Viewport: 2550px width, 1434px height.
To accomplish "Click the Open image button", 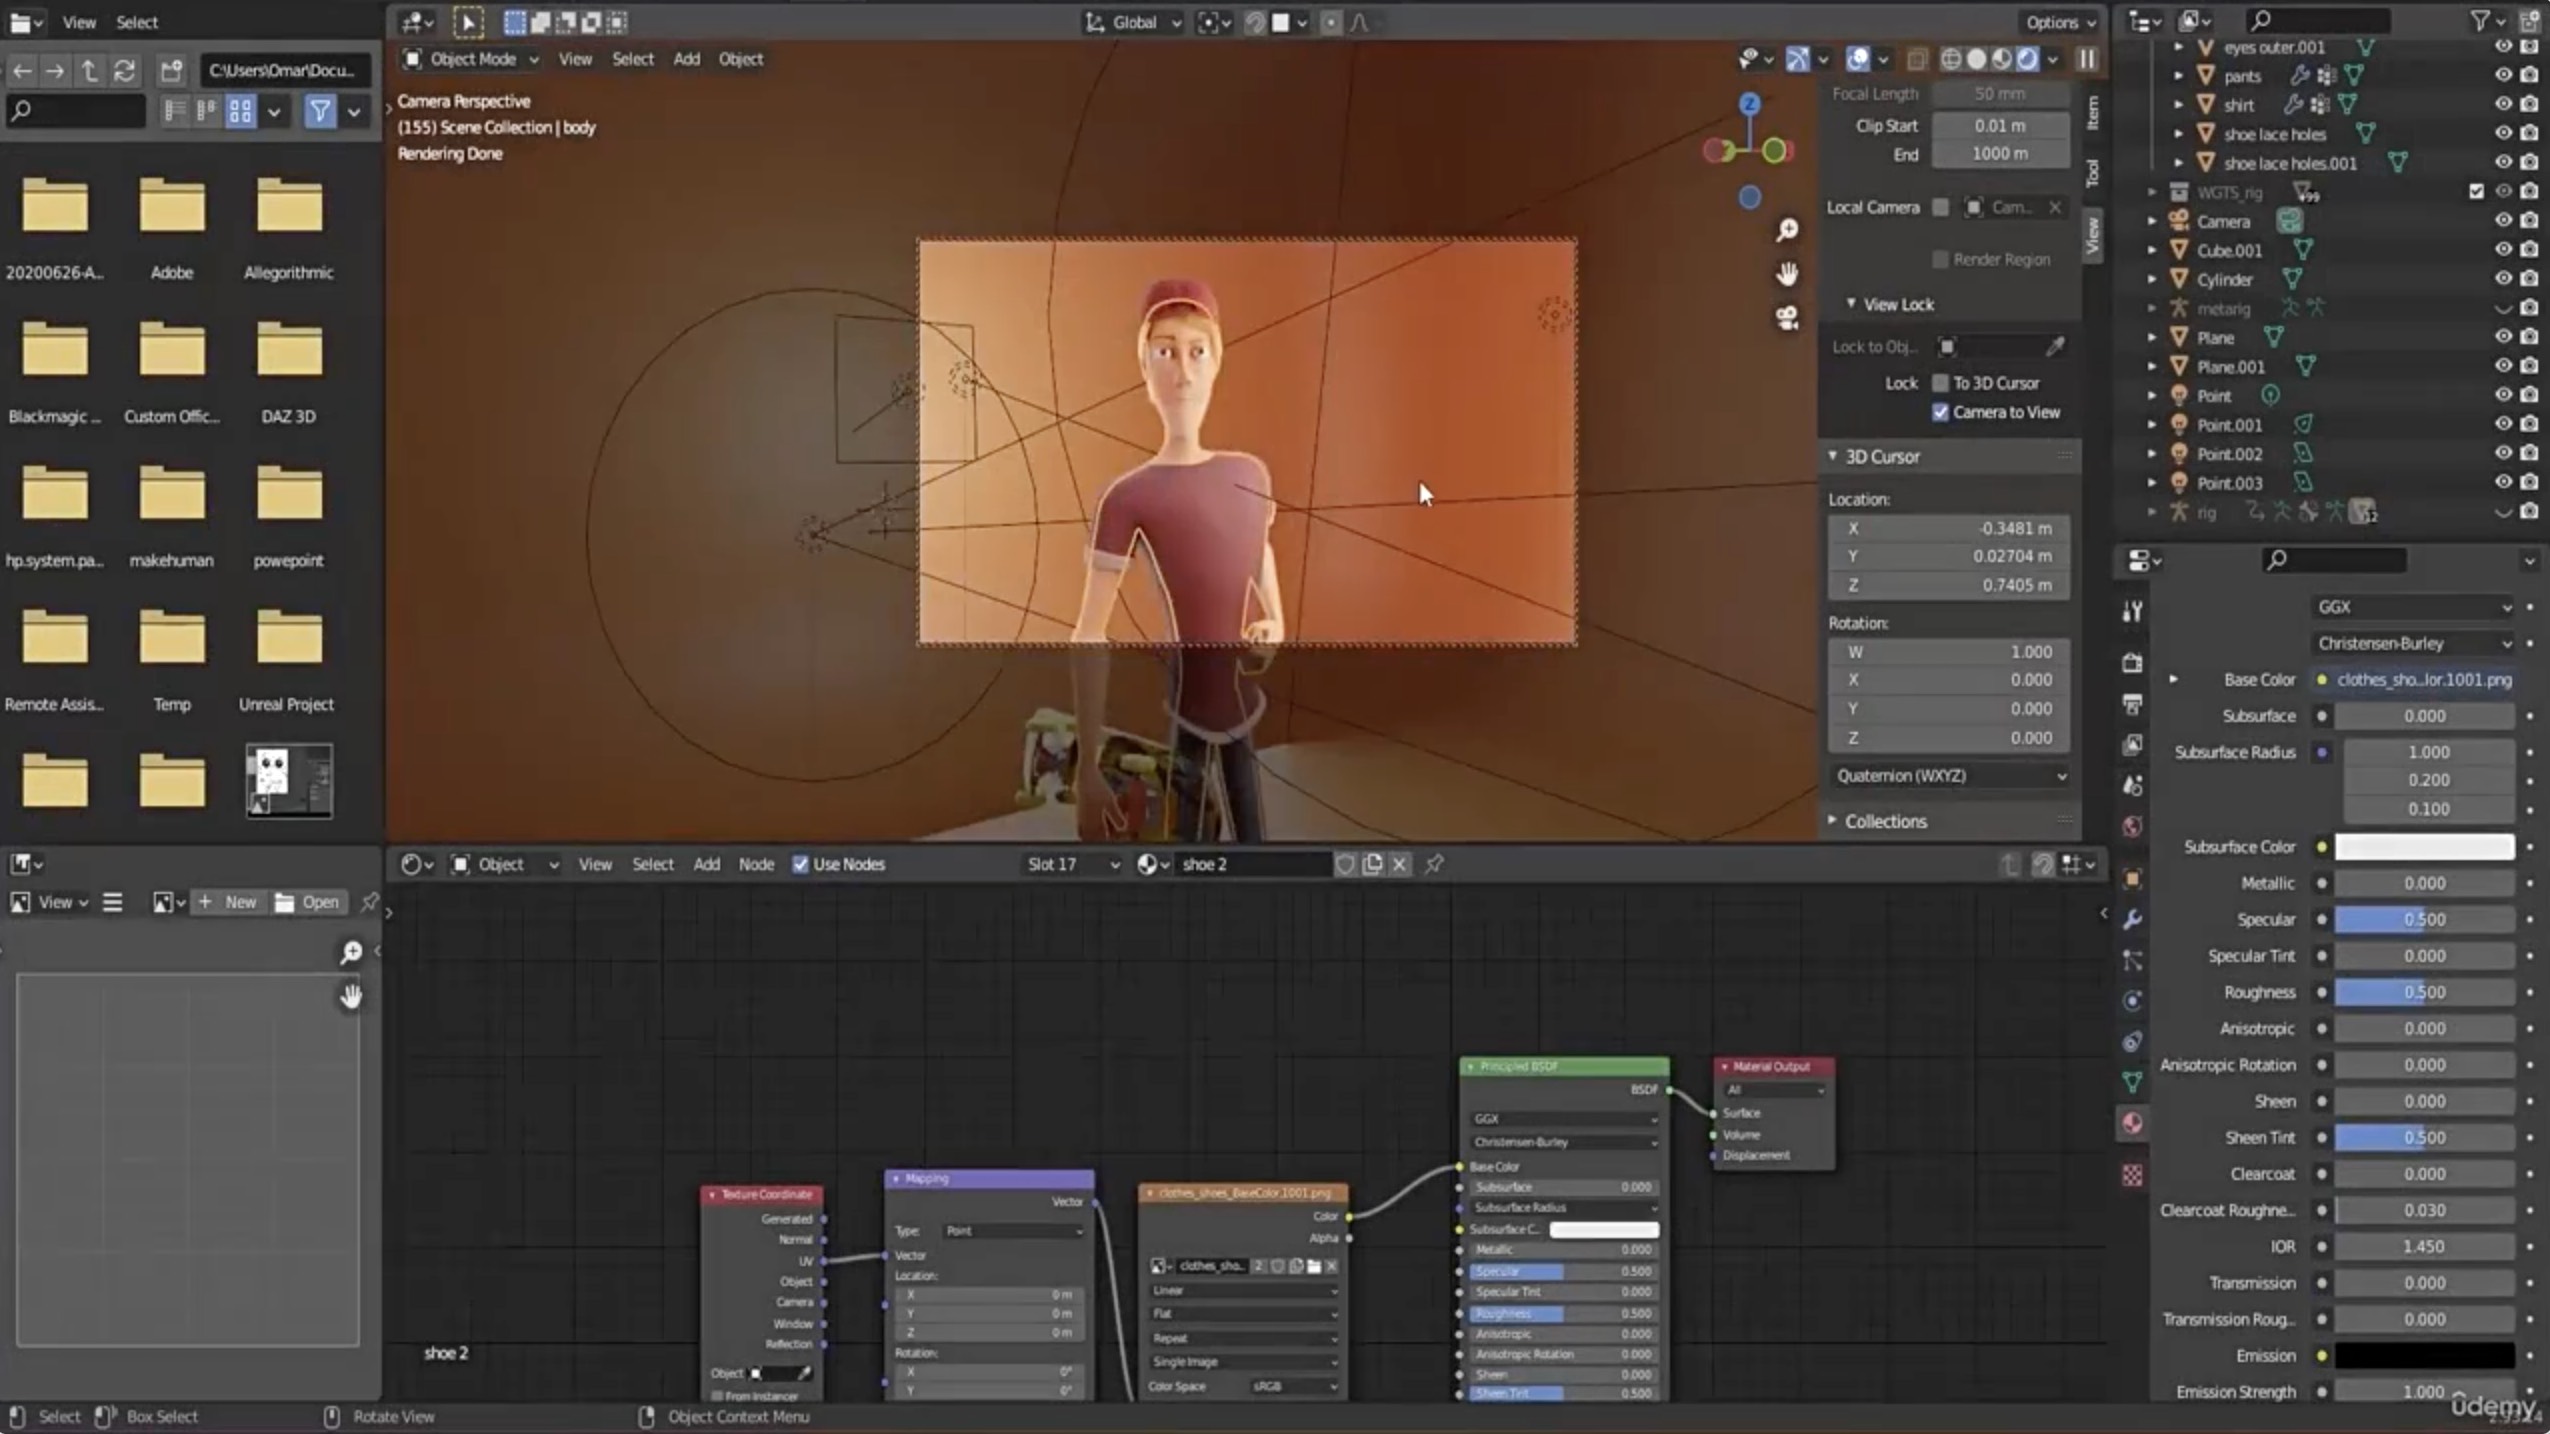I will [308, 902].
